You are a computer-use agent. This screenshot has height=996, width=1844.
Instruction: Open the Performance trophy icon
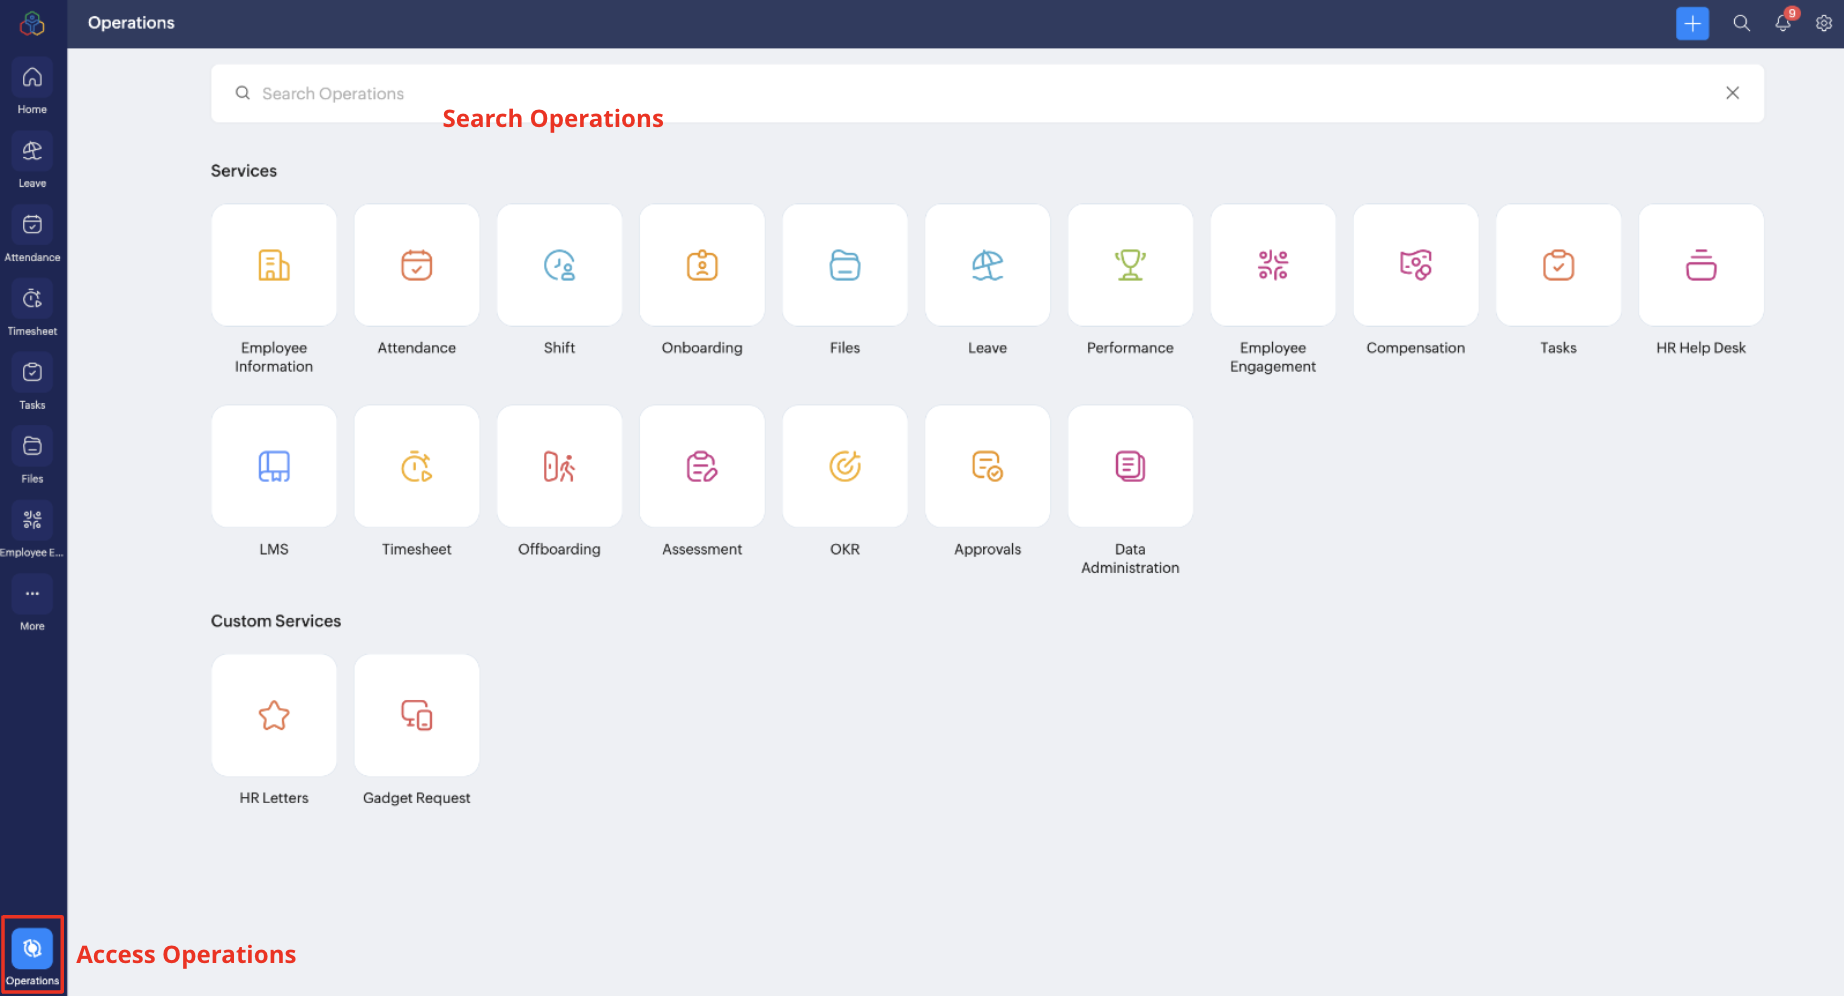point(1130,266)
